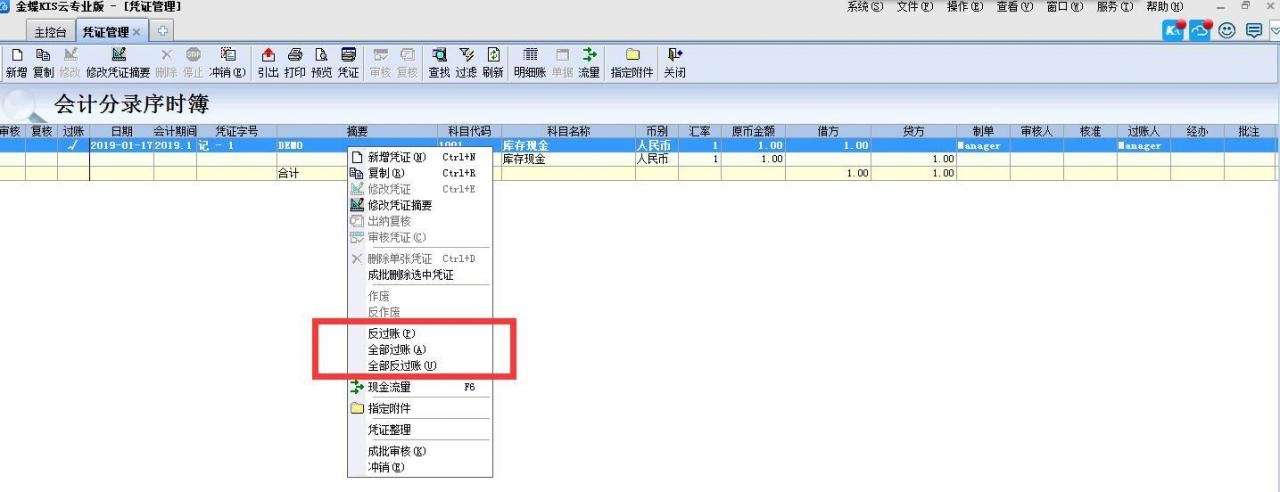Screen dimensions: 1280x492
Task: Choose 复制 in the context menu
Action: pos(419,173)
